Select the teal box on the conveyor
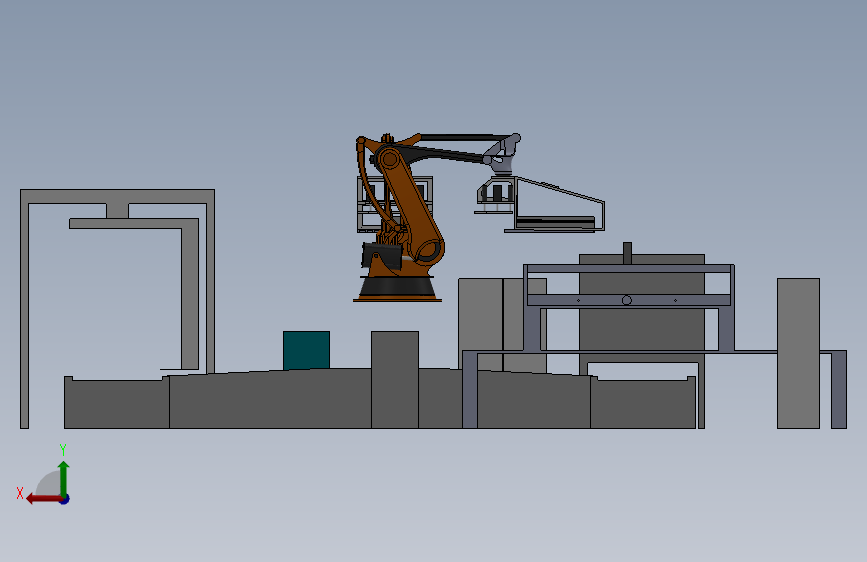Viewport: 867px width, 562px height. [x=306, y=350]
